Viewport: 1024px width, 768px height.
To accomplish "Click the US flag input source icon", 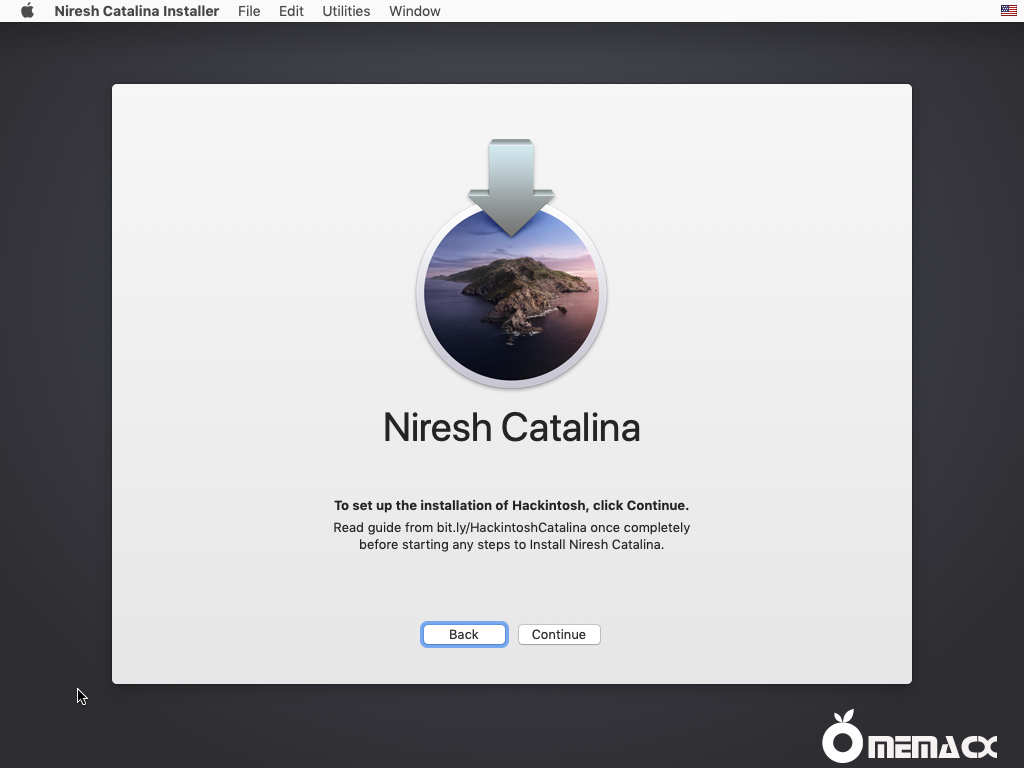I will [x=1008, y=11].
